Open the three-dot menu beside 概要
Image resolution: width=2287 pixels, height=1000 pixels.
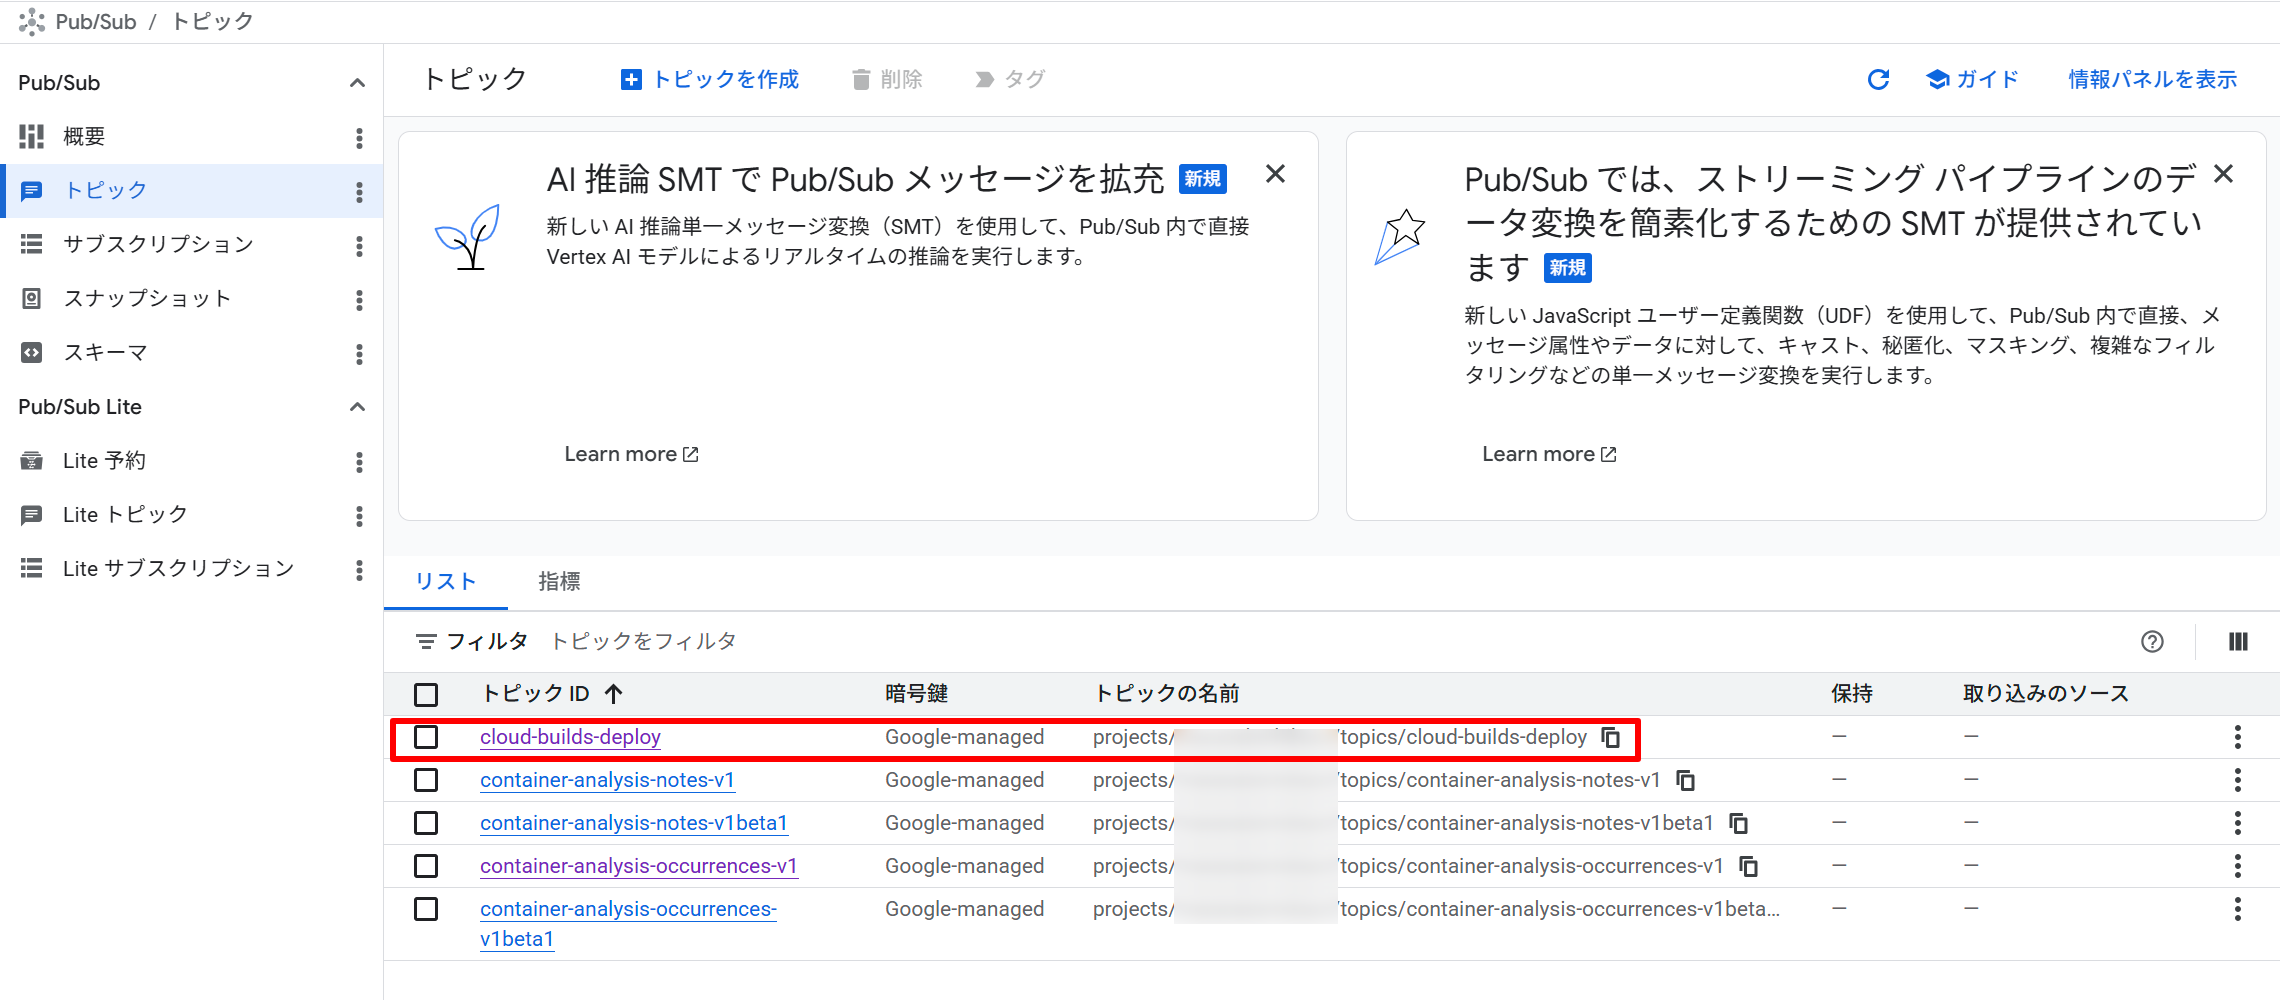tap(359, 138)
